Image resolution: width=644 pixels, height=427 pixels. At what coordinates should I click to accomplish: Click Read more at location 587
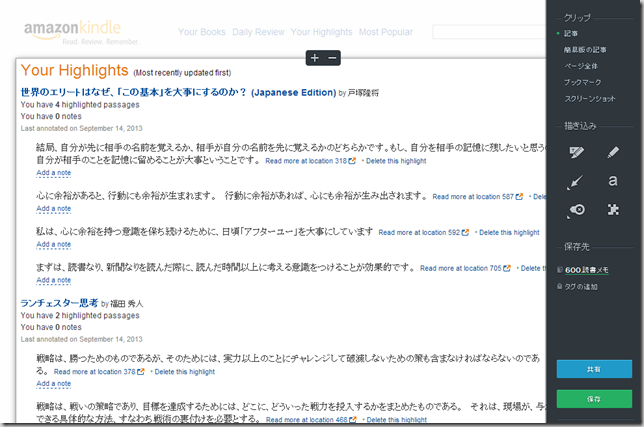pyautogui.click(x=473, y=197)
